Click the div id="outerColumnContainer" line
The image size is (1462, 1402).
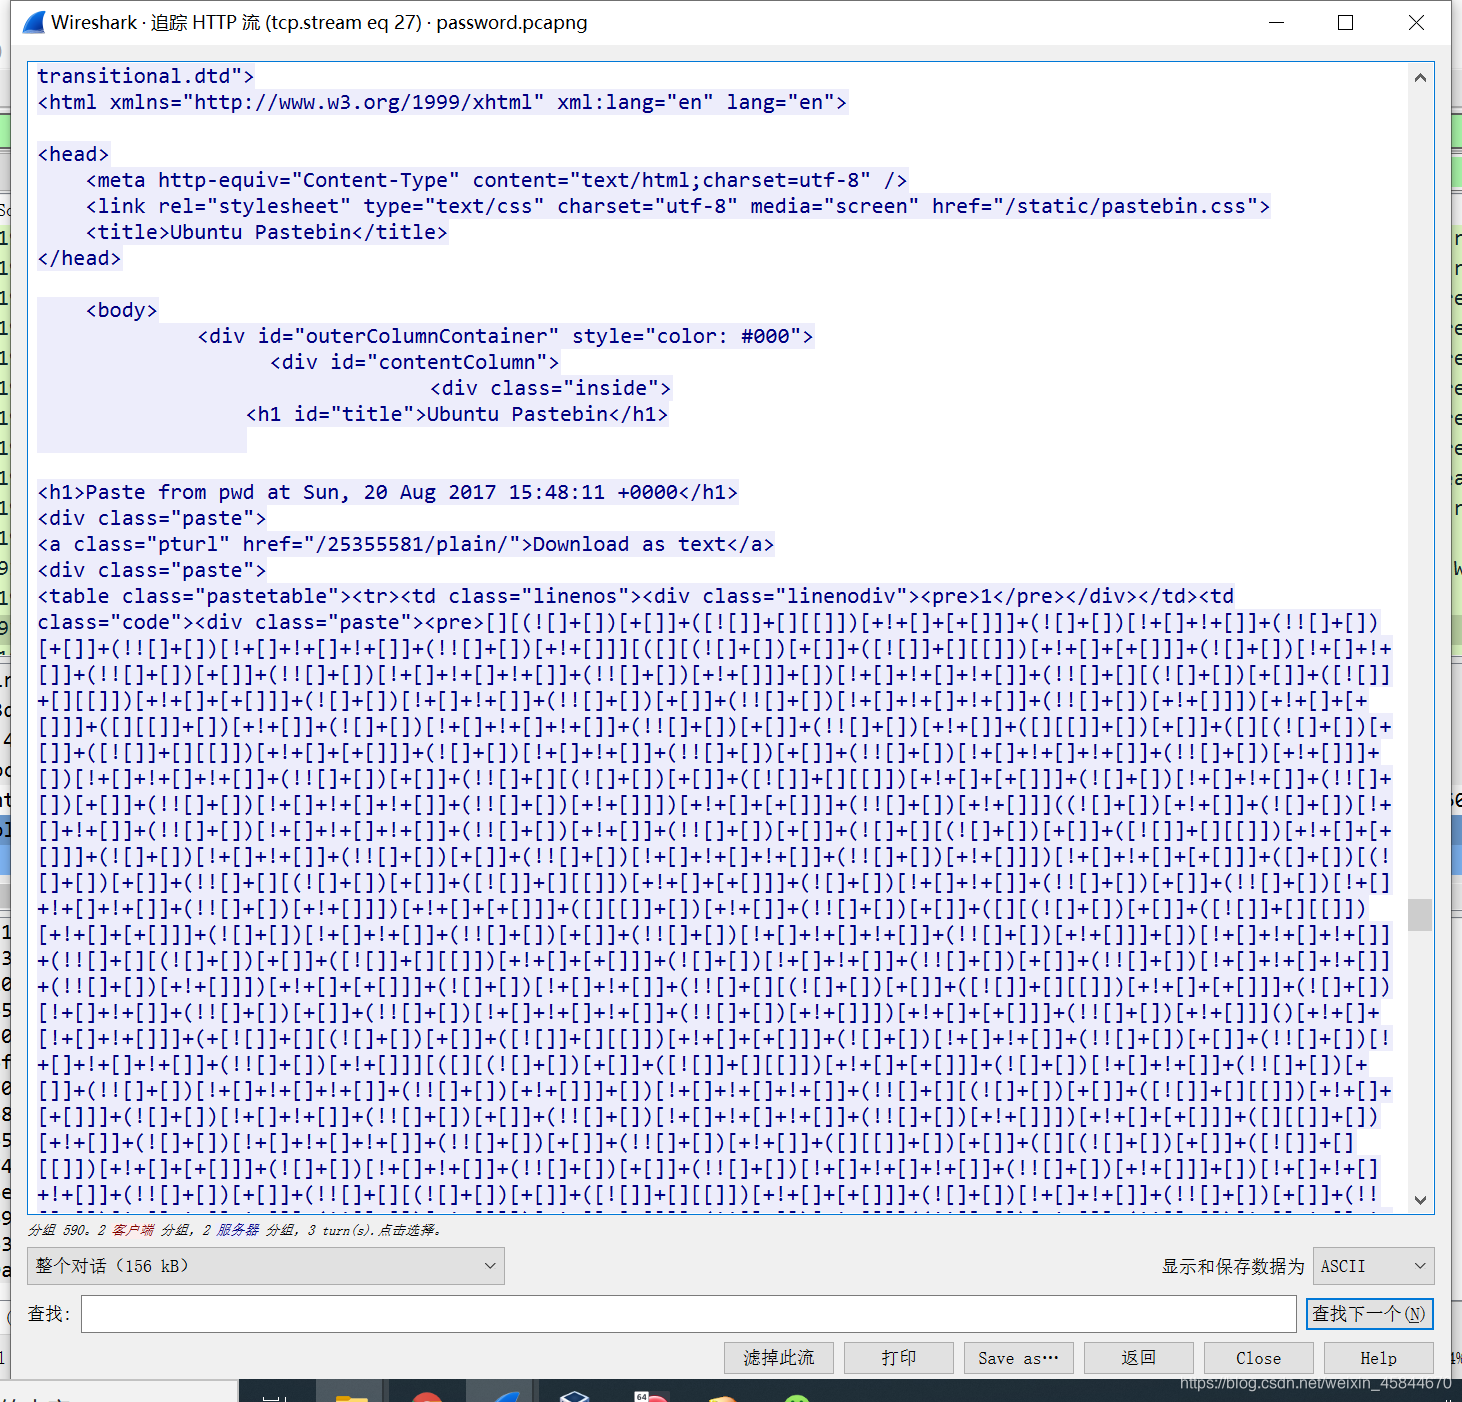(x=506, y=336)
